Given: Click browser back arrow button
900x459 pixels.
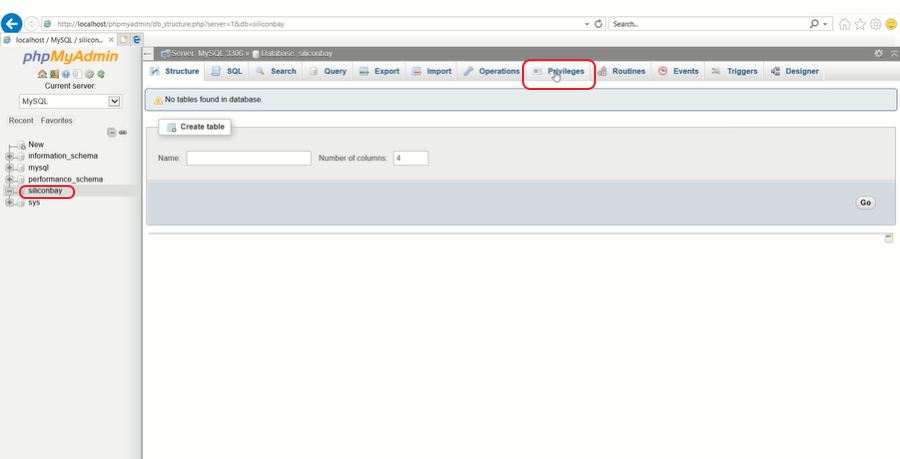Looking at the screenshot, I should (13, 23).
